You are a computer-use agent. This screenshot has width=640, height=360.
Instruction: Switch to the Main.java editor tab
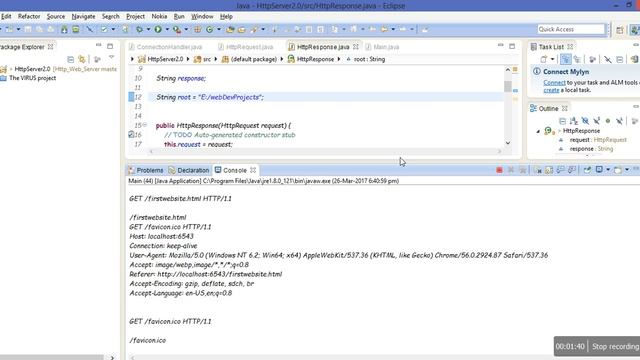(382, 47)
